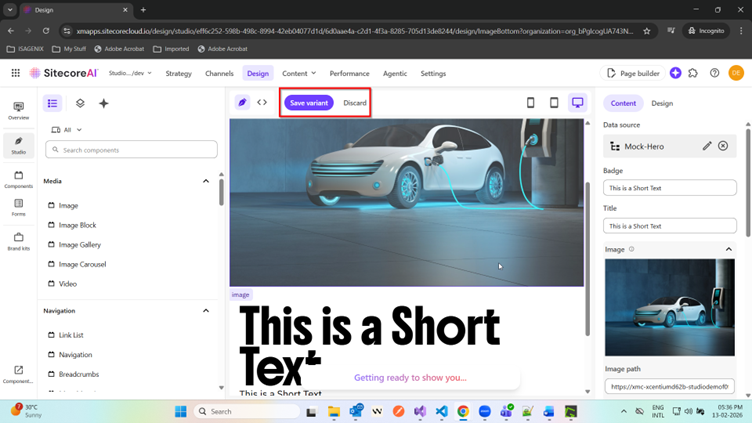Open the Studio/dev project dropdown

[130, 73]
